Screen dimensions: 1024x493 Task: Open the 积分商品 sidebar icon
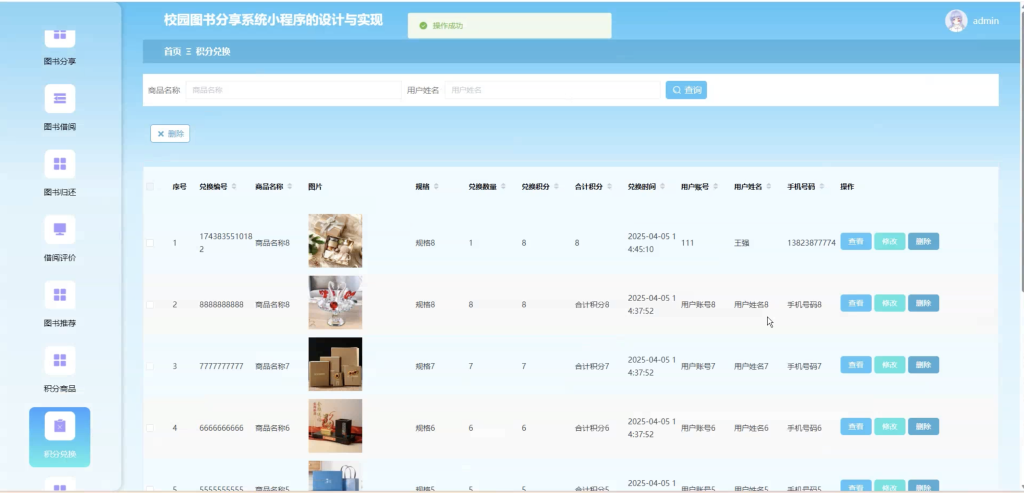[59, 360]
